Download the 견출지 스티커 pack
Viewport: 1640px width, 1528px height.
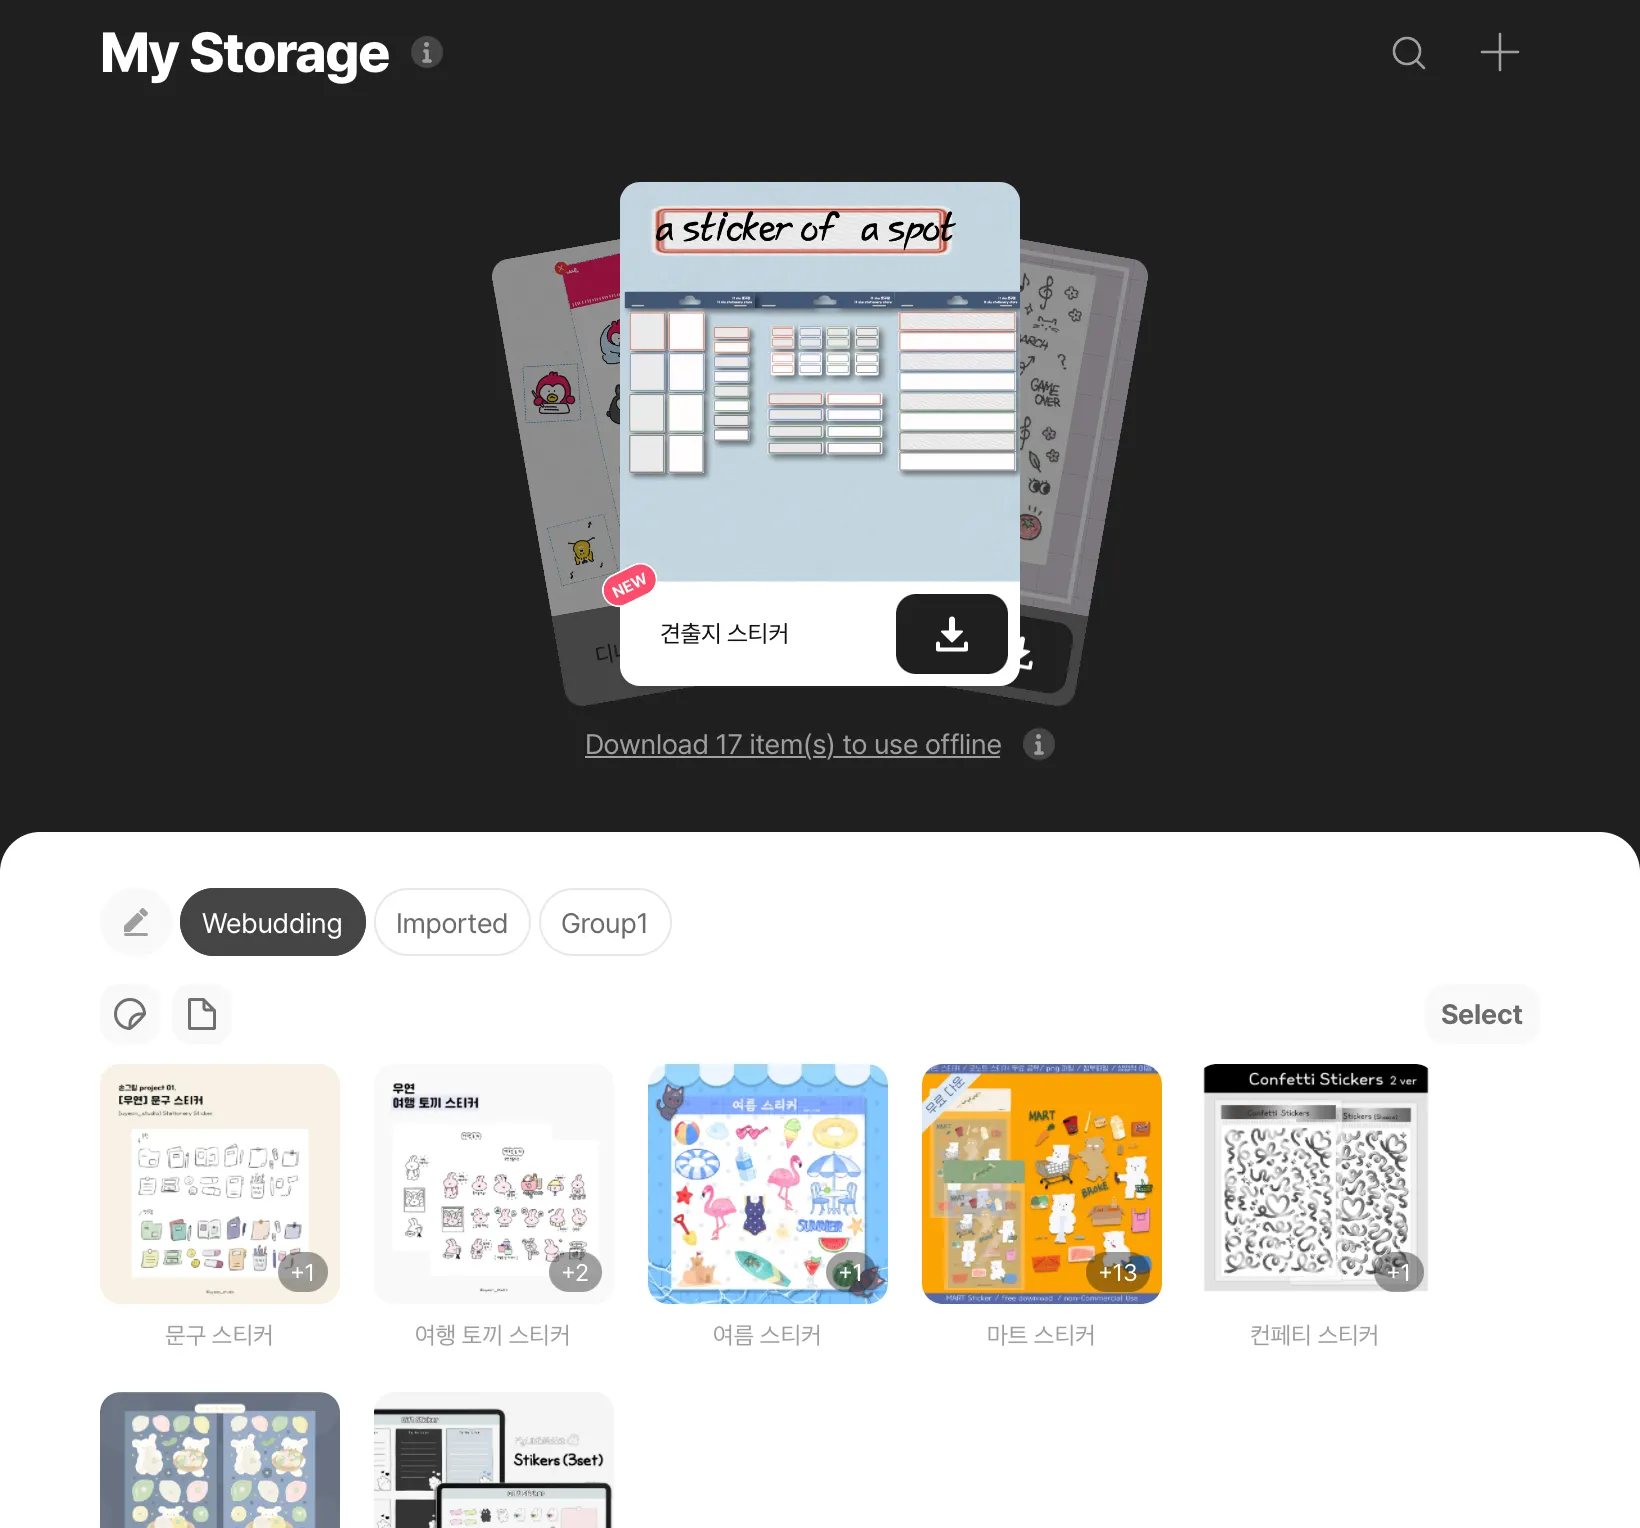[951, 634]
